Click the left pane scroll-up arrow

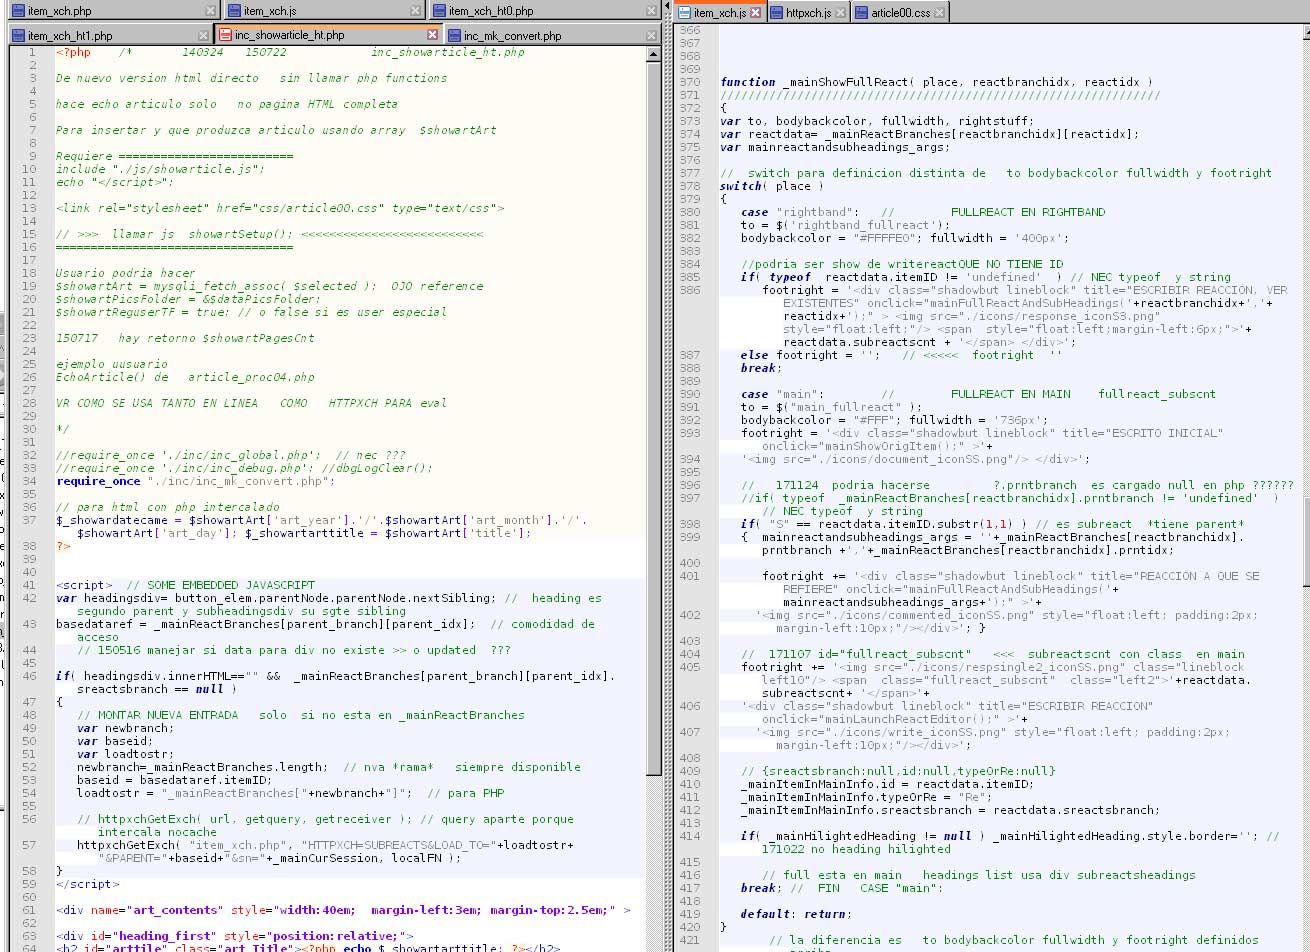tap(653, 53)
